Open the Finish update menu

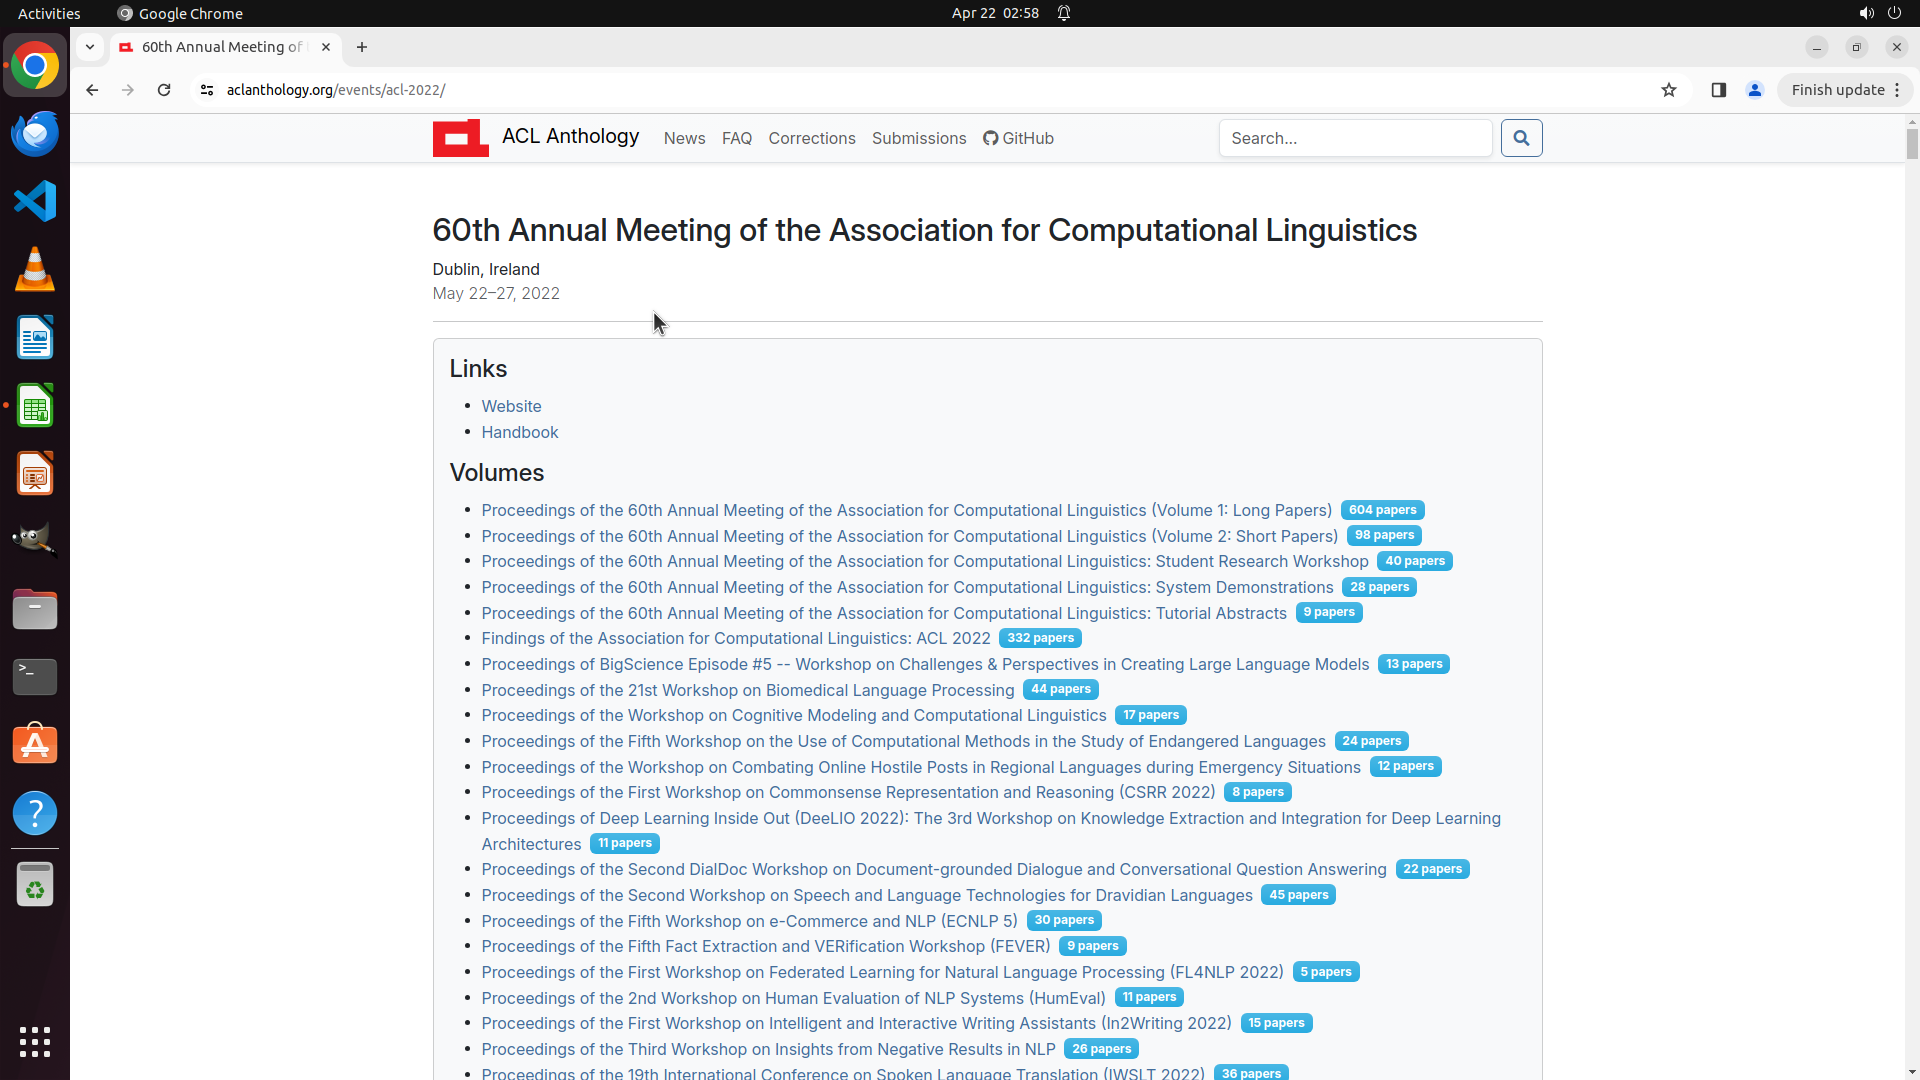1845,90
